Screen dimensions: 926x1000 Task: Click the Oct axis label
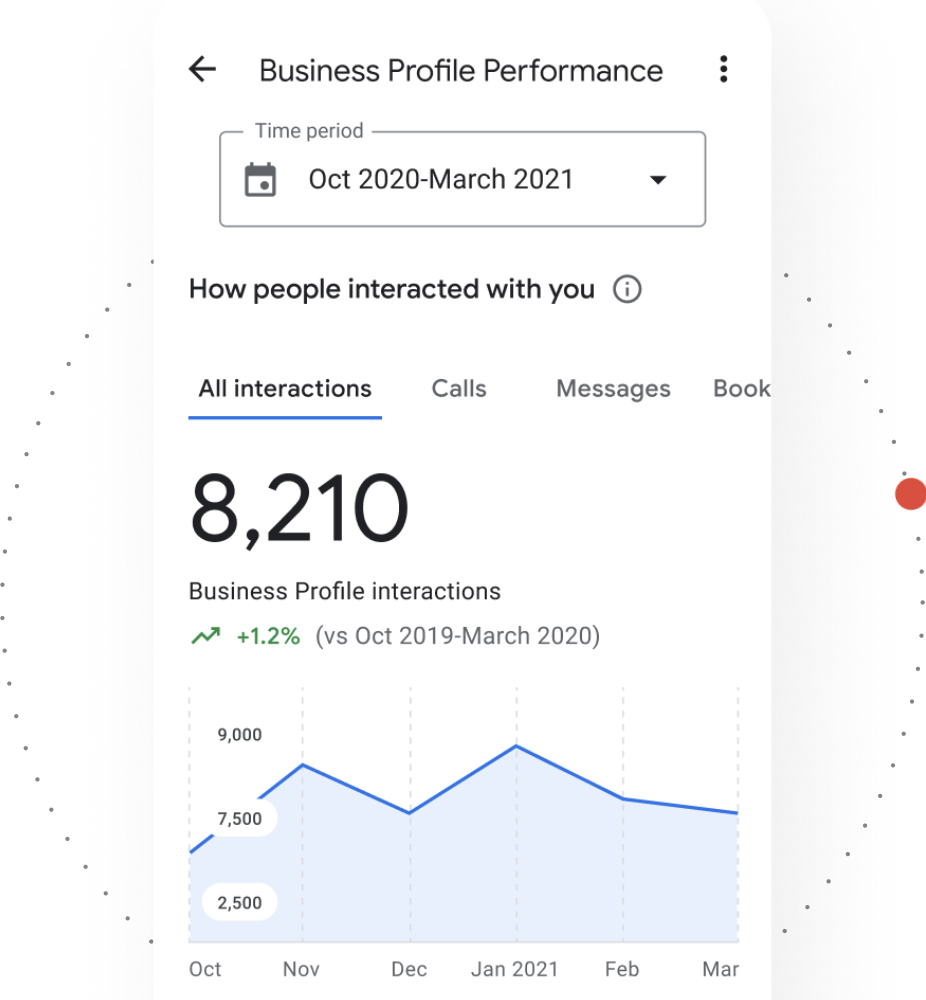205,969
